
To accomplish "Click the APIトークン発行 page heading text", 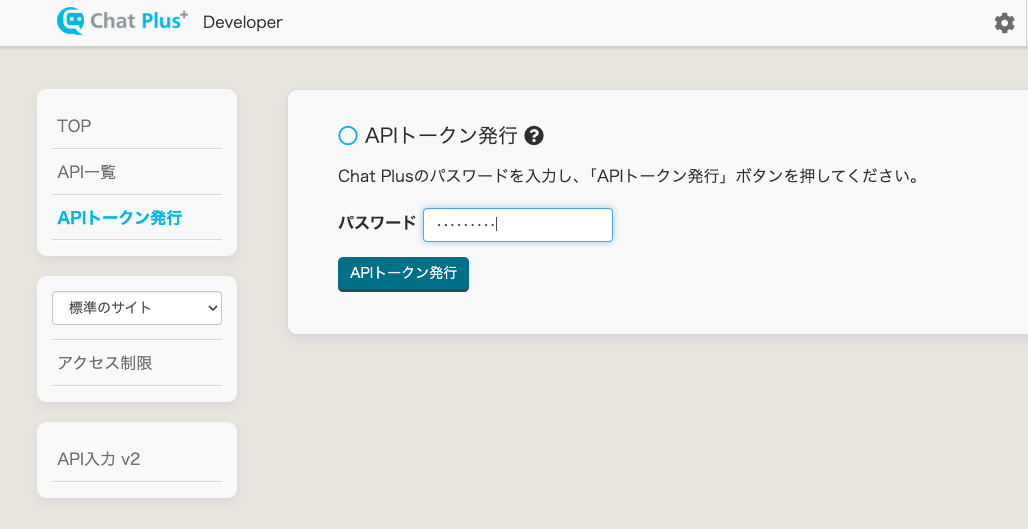I will (x=441, y=136).
